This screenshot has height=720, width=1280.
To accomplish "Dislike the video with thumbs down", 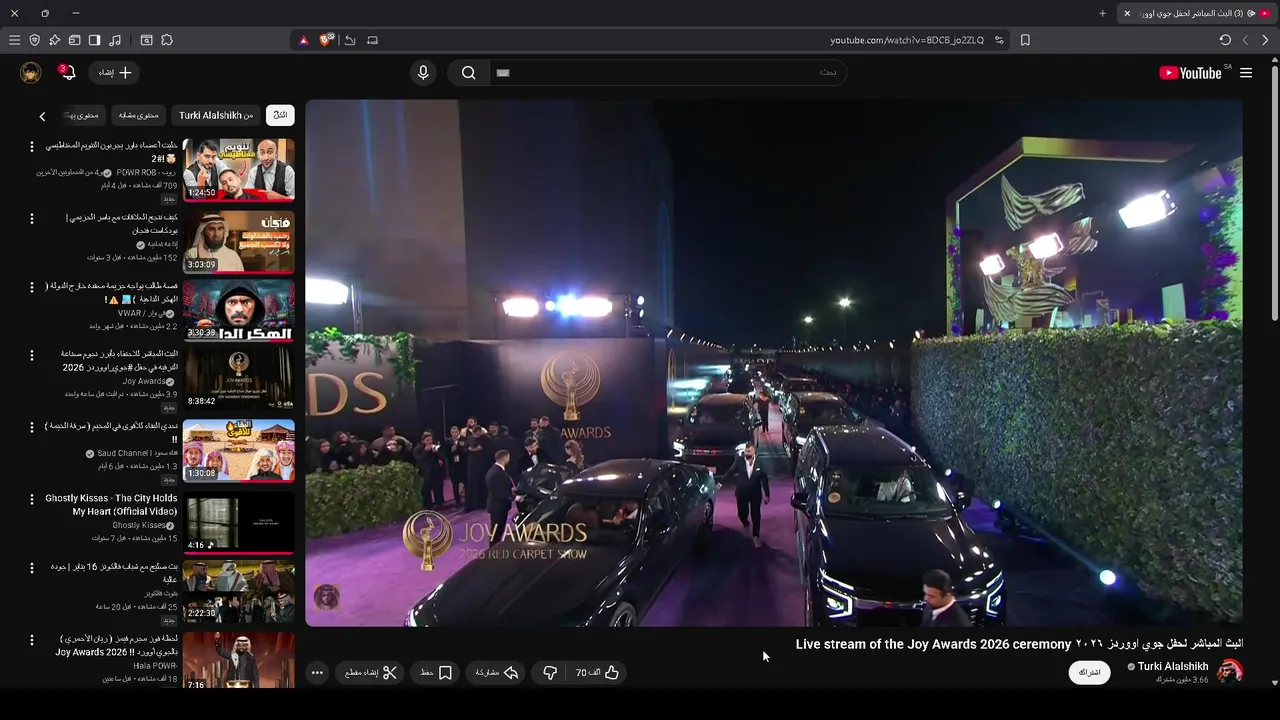I will tap(549, 673).
